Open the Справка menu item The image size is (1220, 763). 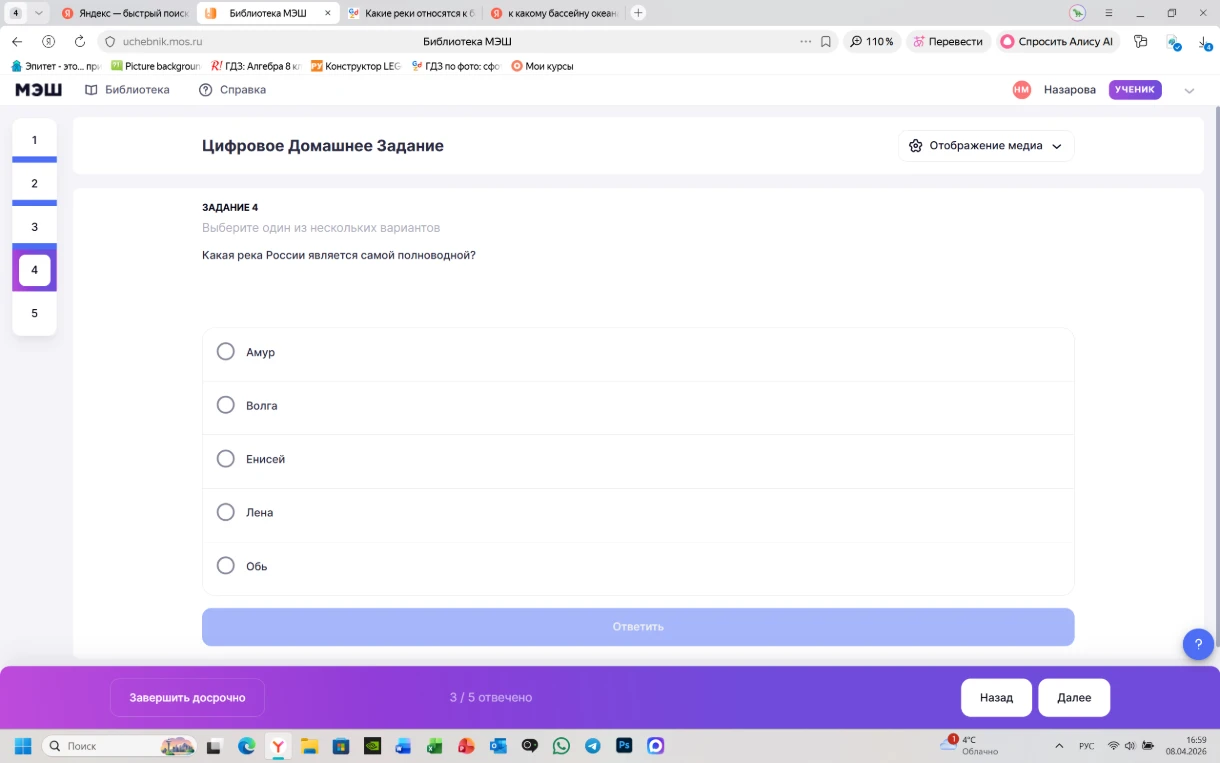click(232, 90)
